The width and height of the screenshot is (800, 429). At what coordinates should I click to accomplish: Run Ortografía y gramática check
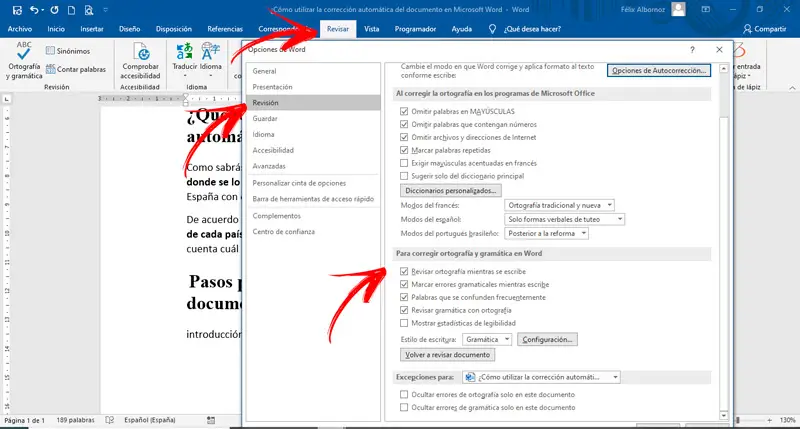23,60
